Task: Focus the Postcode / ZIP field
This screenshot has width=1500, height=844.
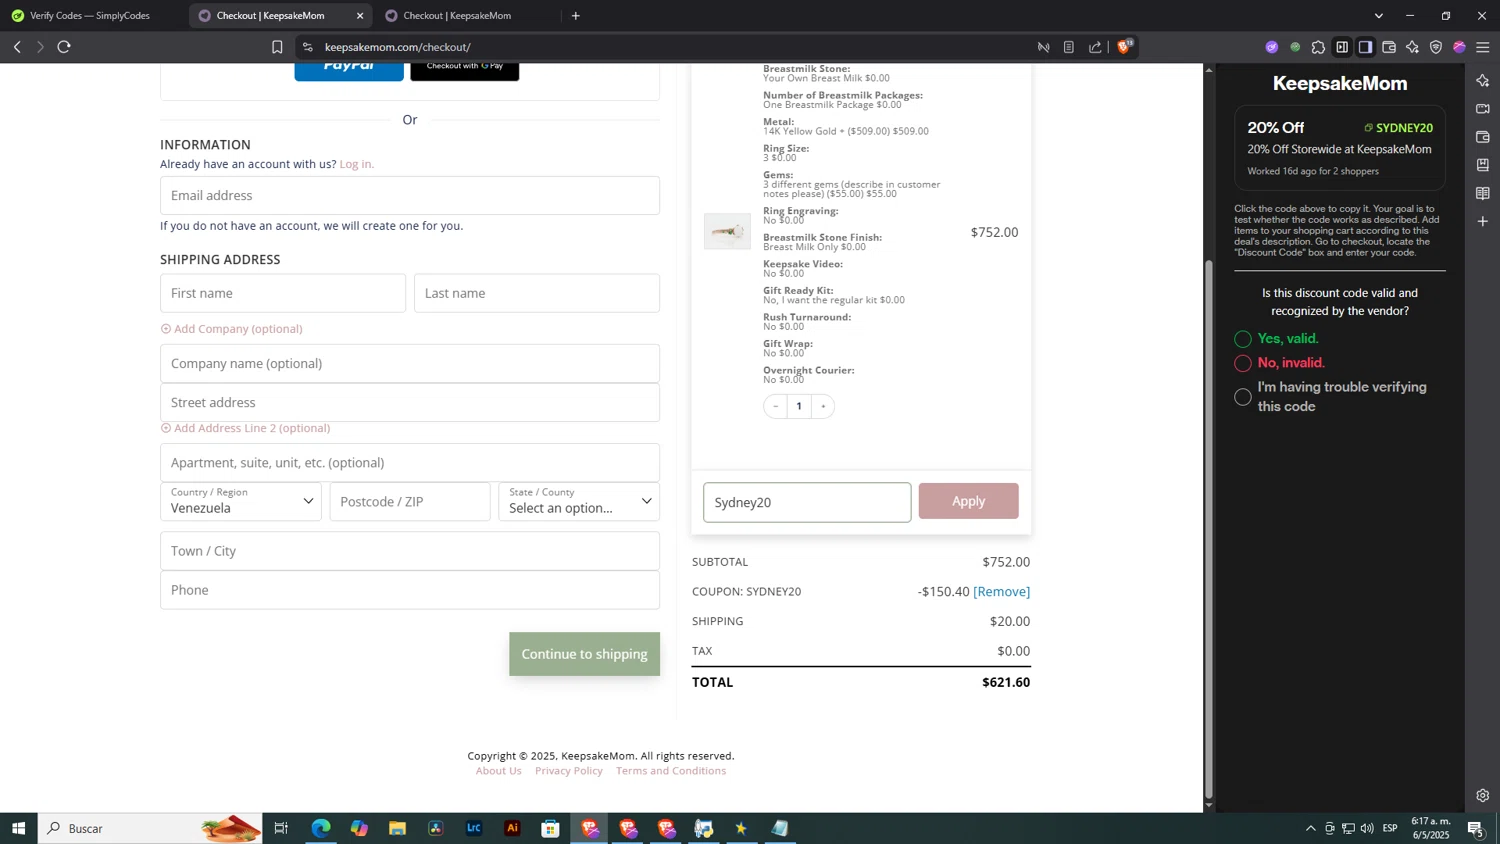Action: (x=410, y=501)
